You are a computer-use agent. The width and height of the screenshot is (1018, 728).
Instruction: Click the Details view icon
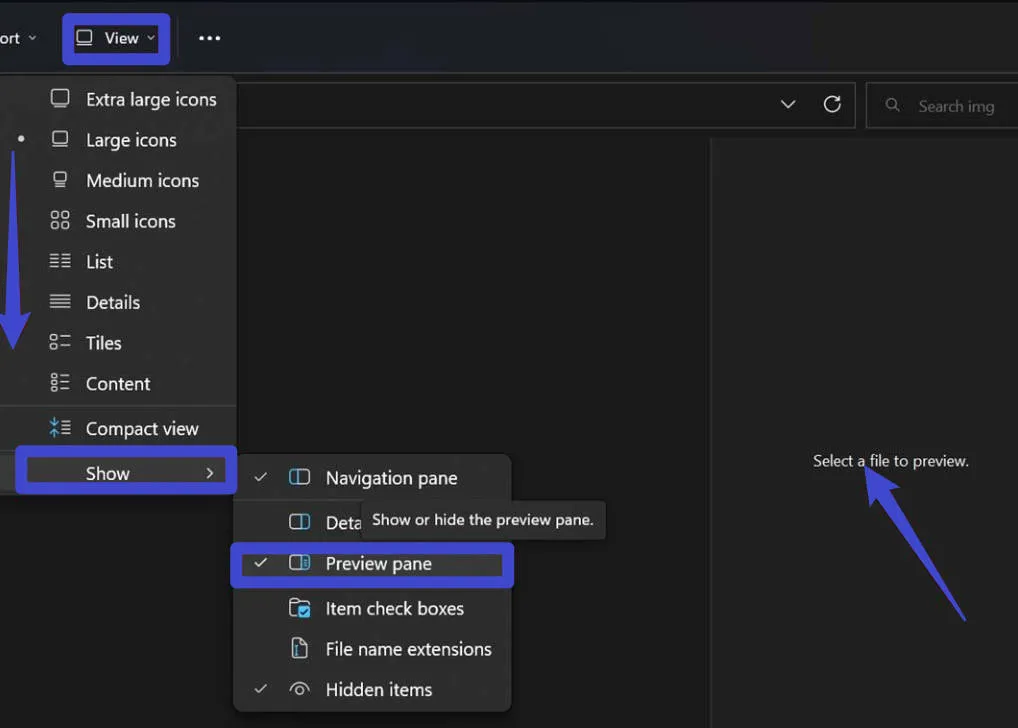(x=60, y=302)
